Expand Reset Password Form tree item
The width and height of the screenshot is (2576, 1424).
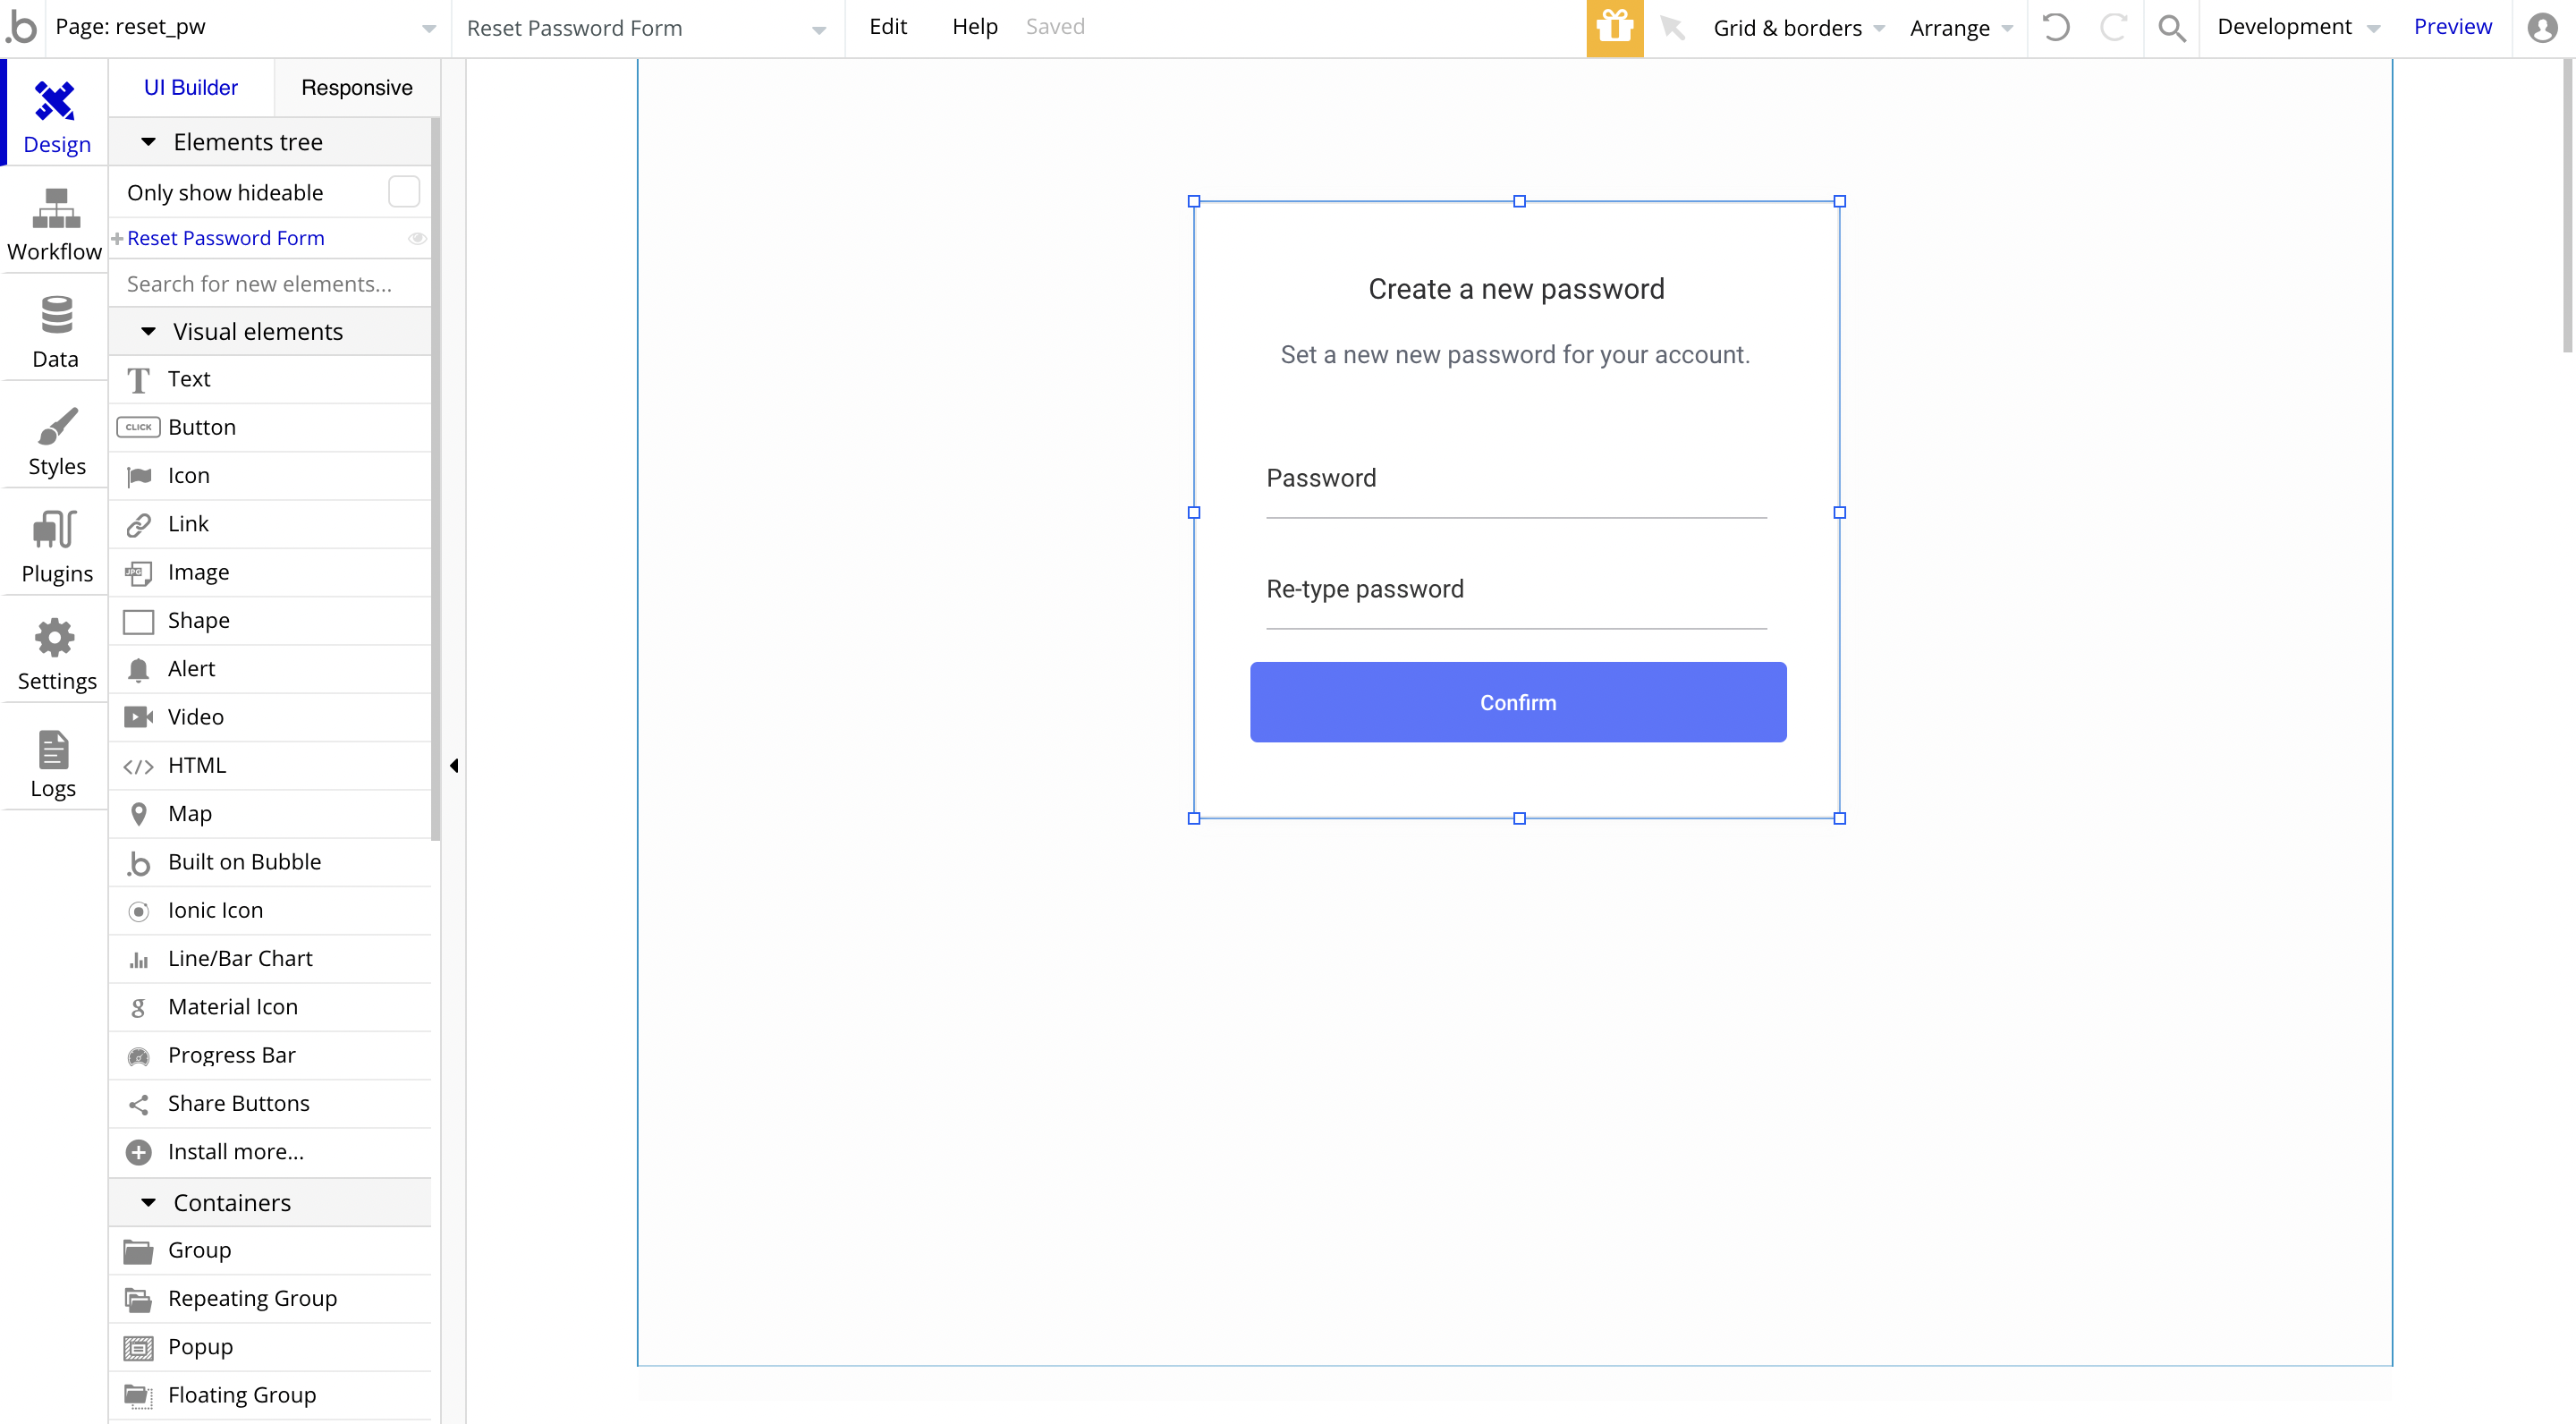tap(117, 238)
